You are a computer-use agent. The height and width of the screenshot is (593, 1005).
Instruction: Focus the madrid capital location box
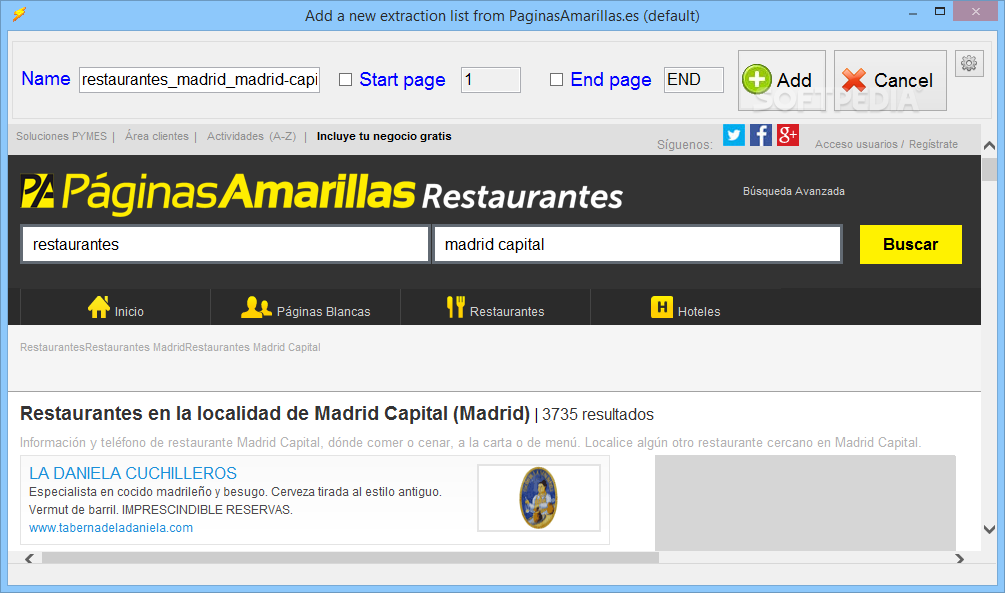[x=637, y=244]
